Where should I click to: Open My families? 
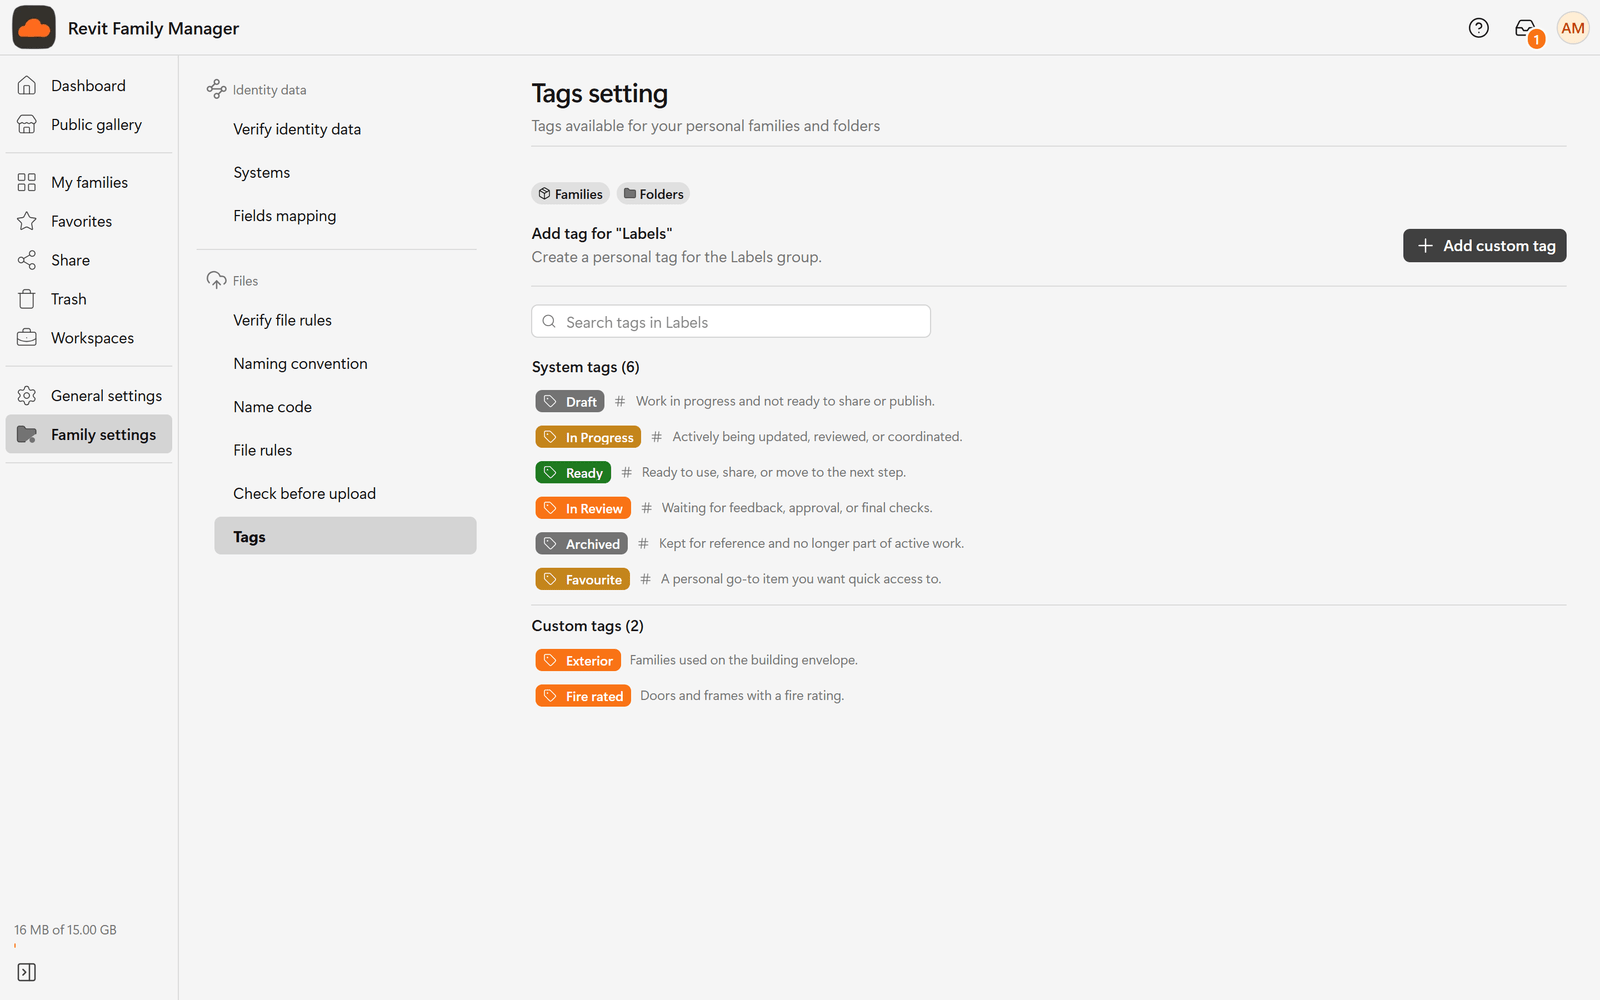(89, 182)
